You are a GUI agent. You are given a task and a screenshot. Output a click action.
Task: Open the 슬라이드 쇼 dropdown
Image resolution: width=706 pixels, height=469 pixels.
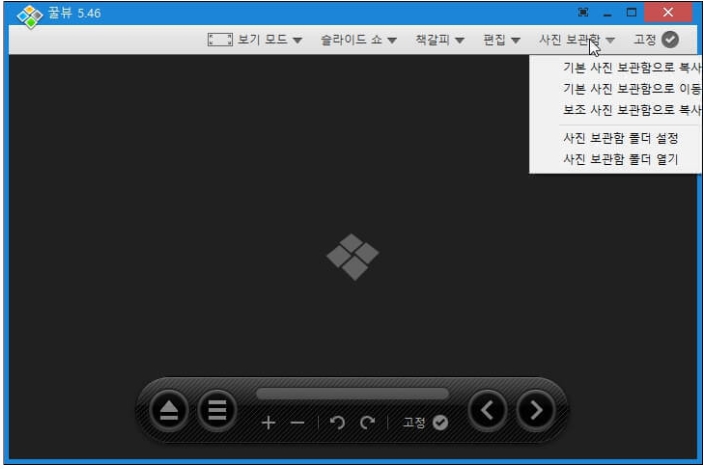pyautogui.click(x=358, y=40)
